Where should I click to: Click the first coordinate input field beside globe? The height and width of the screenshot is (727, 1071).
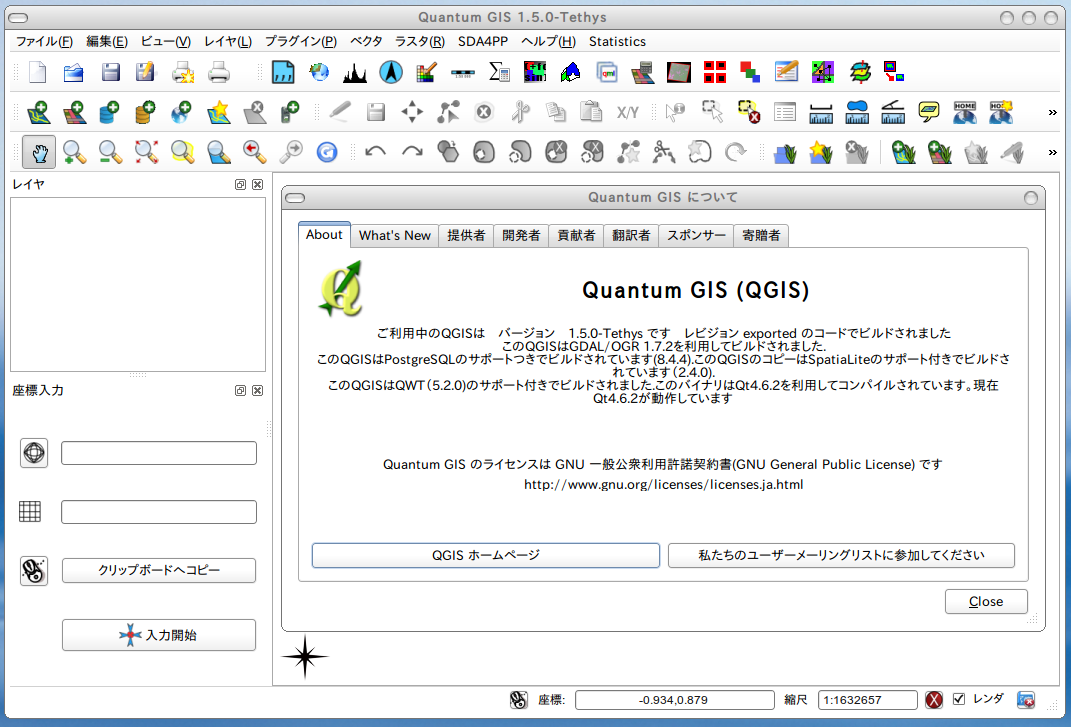tap(159, 453)
